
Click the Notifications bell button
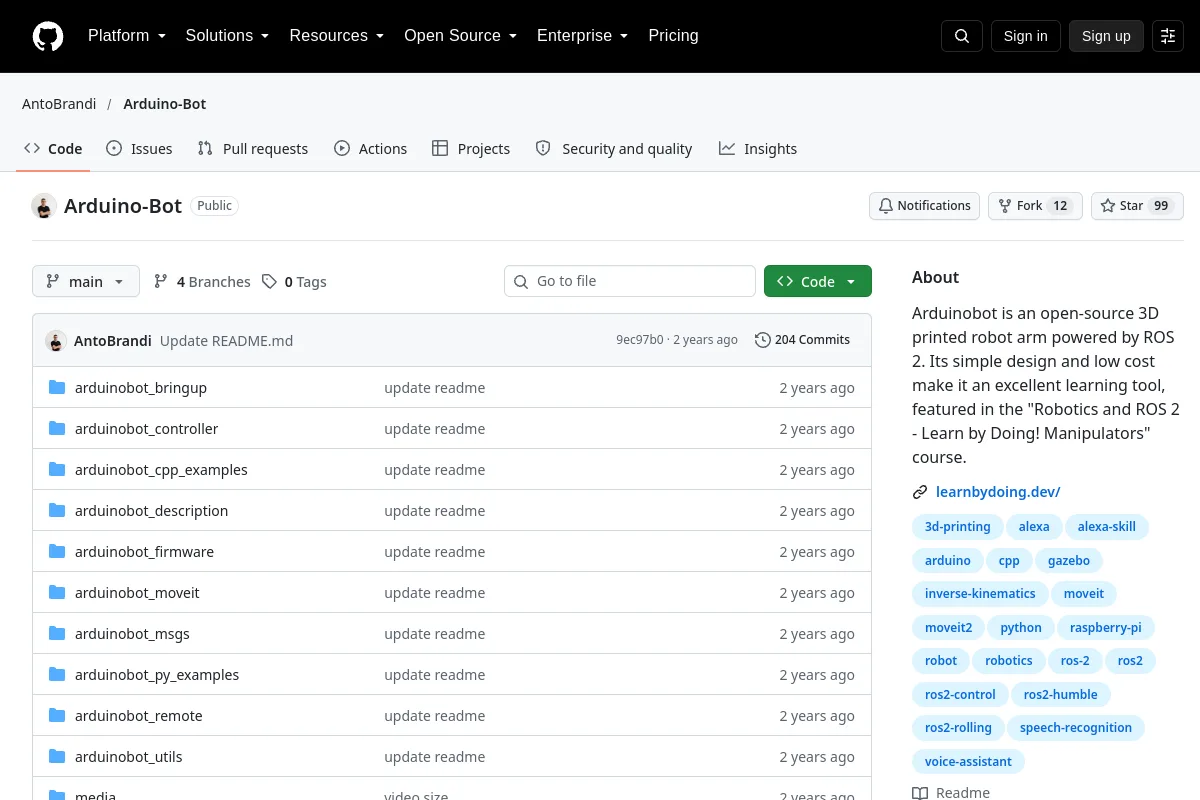[925, 206]
